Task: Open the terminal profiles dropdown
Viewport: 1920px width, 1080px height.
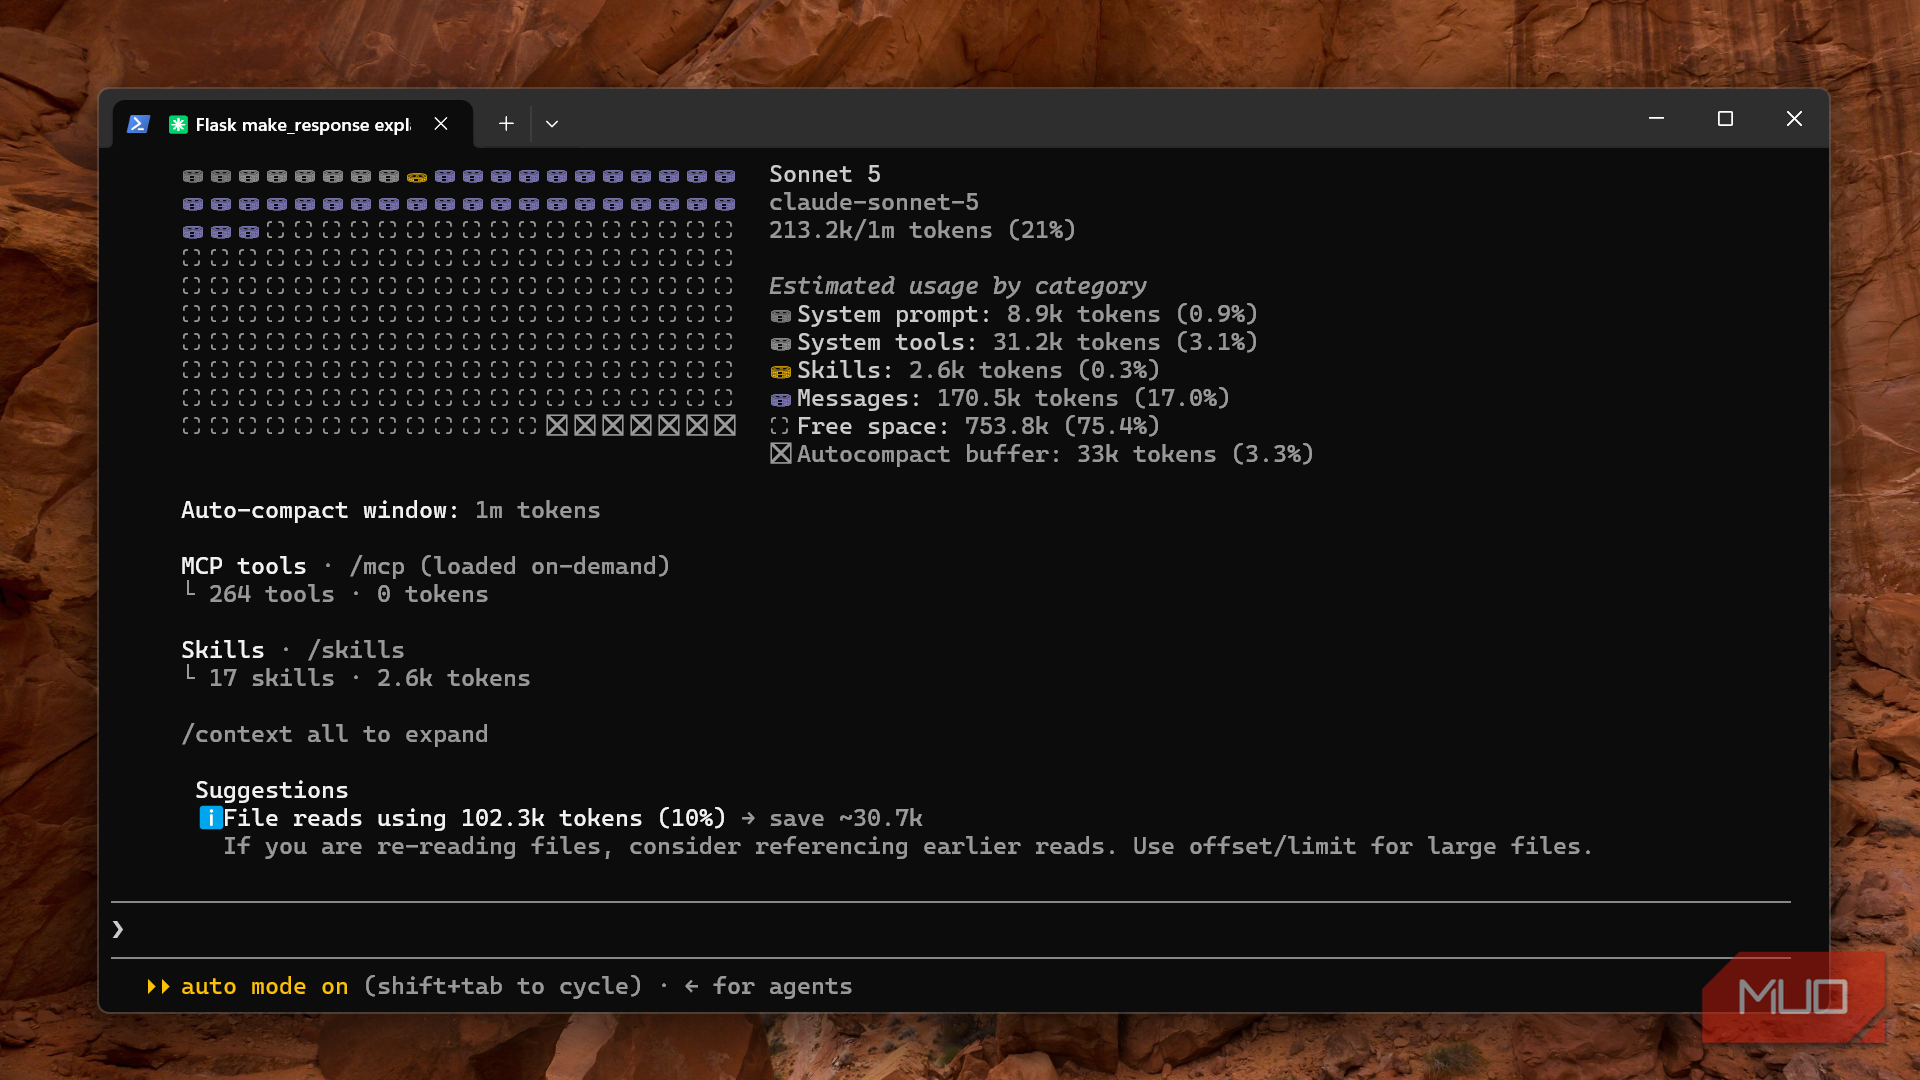Action: tap(552, 124)
